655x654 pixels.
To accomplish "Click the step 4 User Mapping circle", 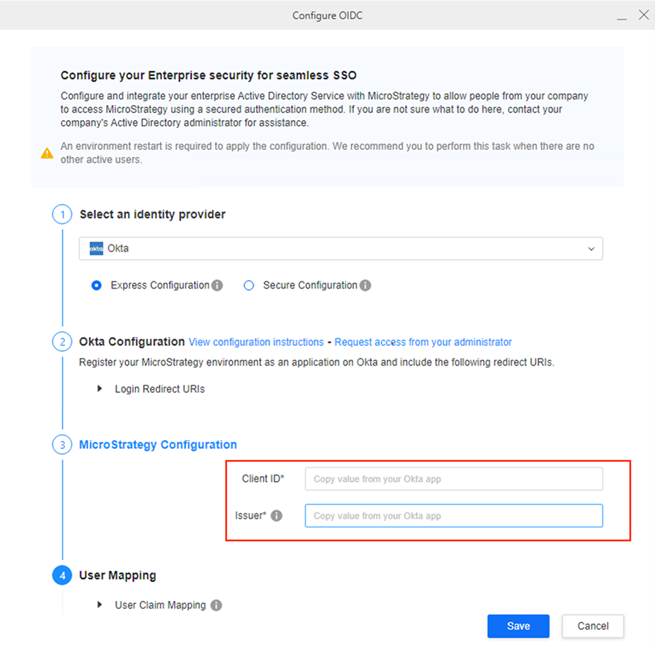I will point(62,575).
